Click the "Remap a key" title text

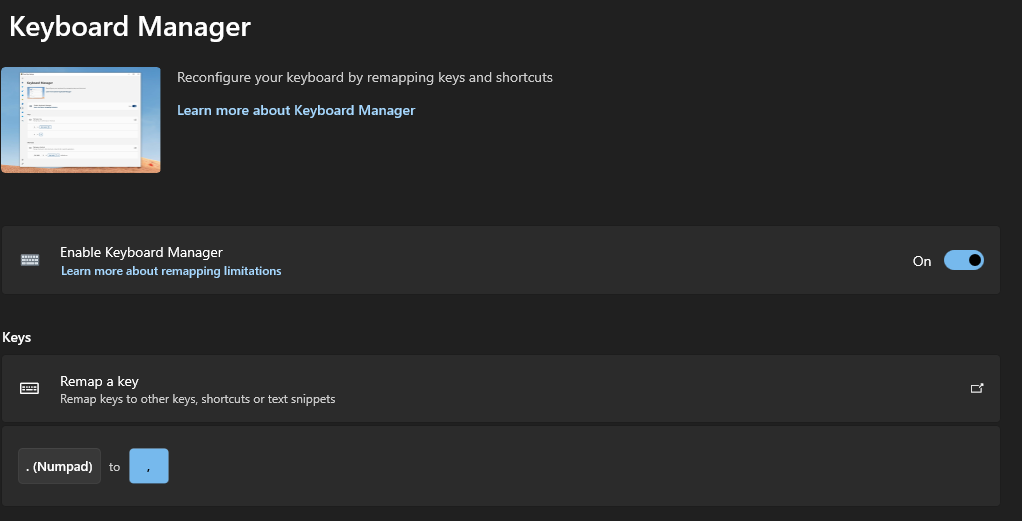[99, 381]
